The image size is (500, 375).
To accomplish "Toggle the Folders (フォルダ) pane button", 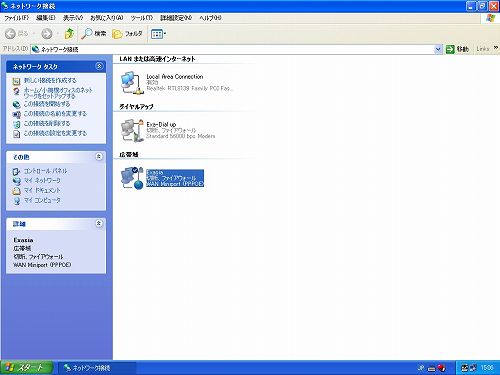I will click(x=127, y=33).
